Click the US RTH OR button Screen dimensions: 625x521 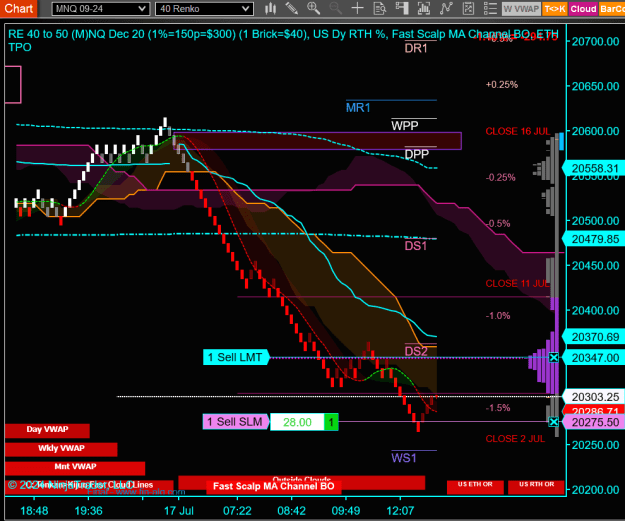(x=537, y=487)
